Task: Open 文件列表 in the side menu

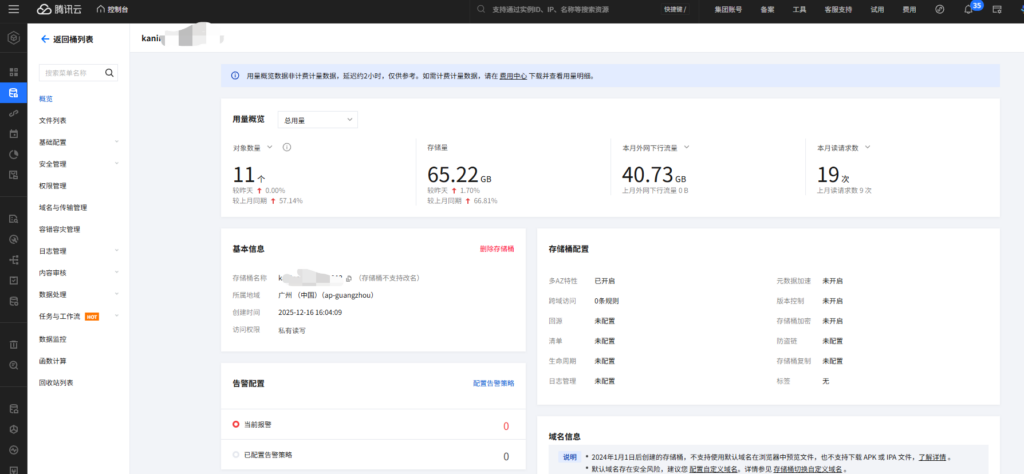Action: click(x=53, y=121)
